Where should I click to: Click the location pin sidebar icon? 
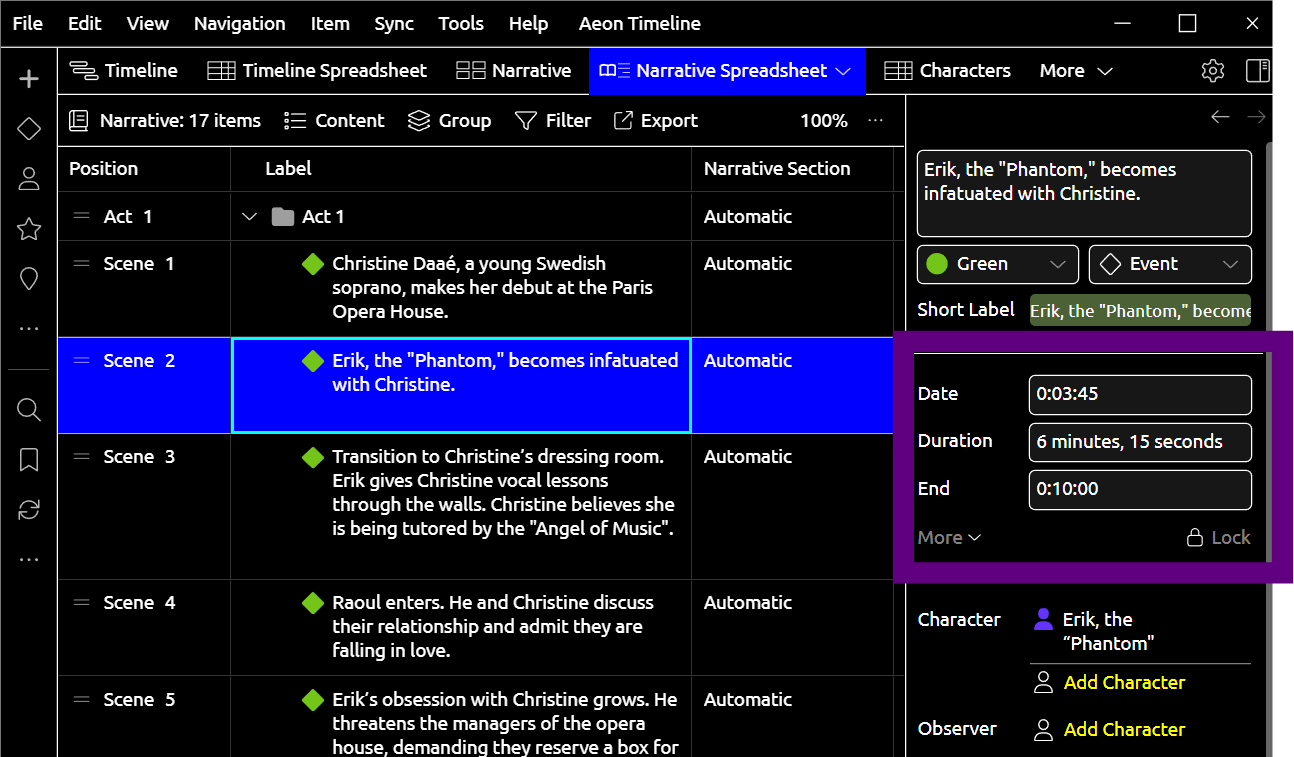point(29,279)
